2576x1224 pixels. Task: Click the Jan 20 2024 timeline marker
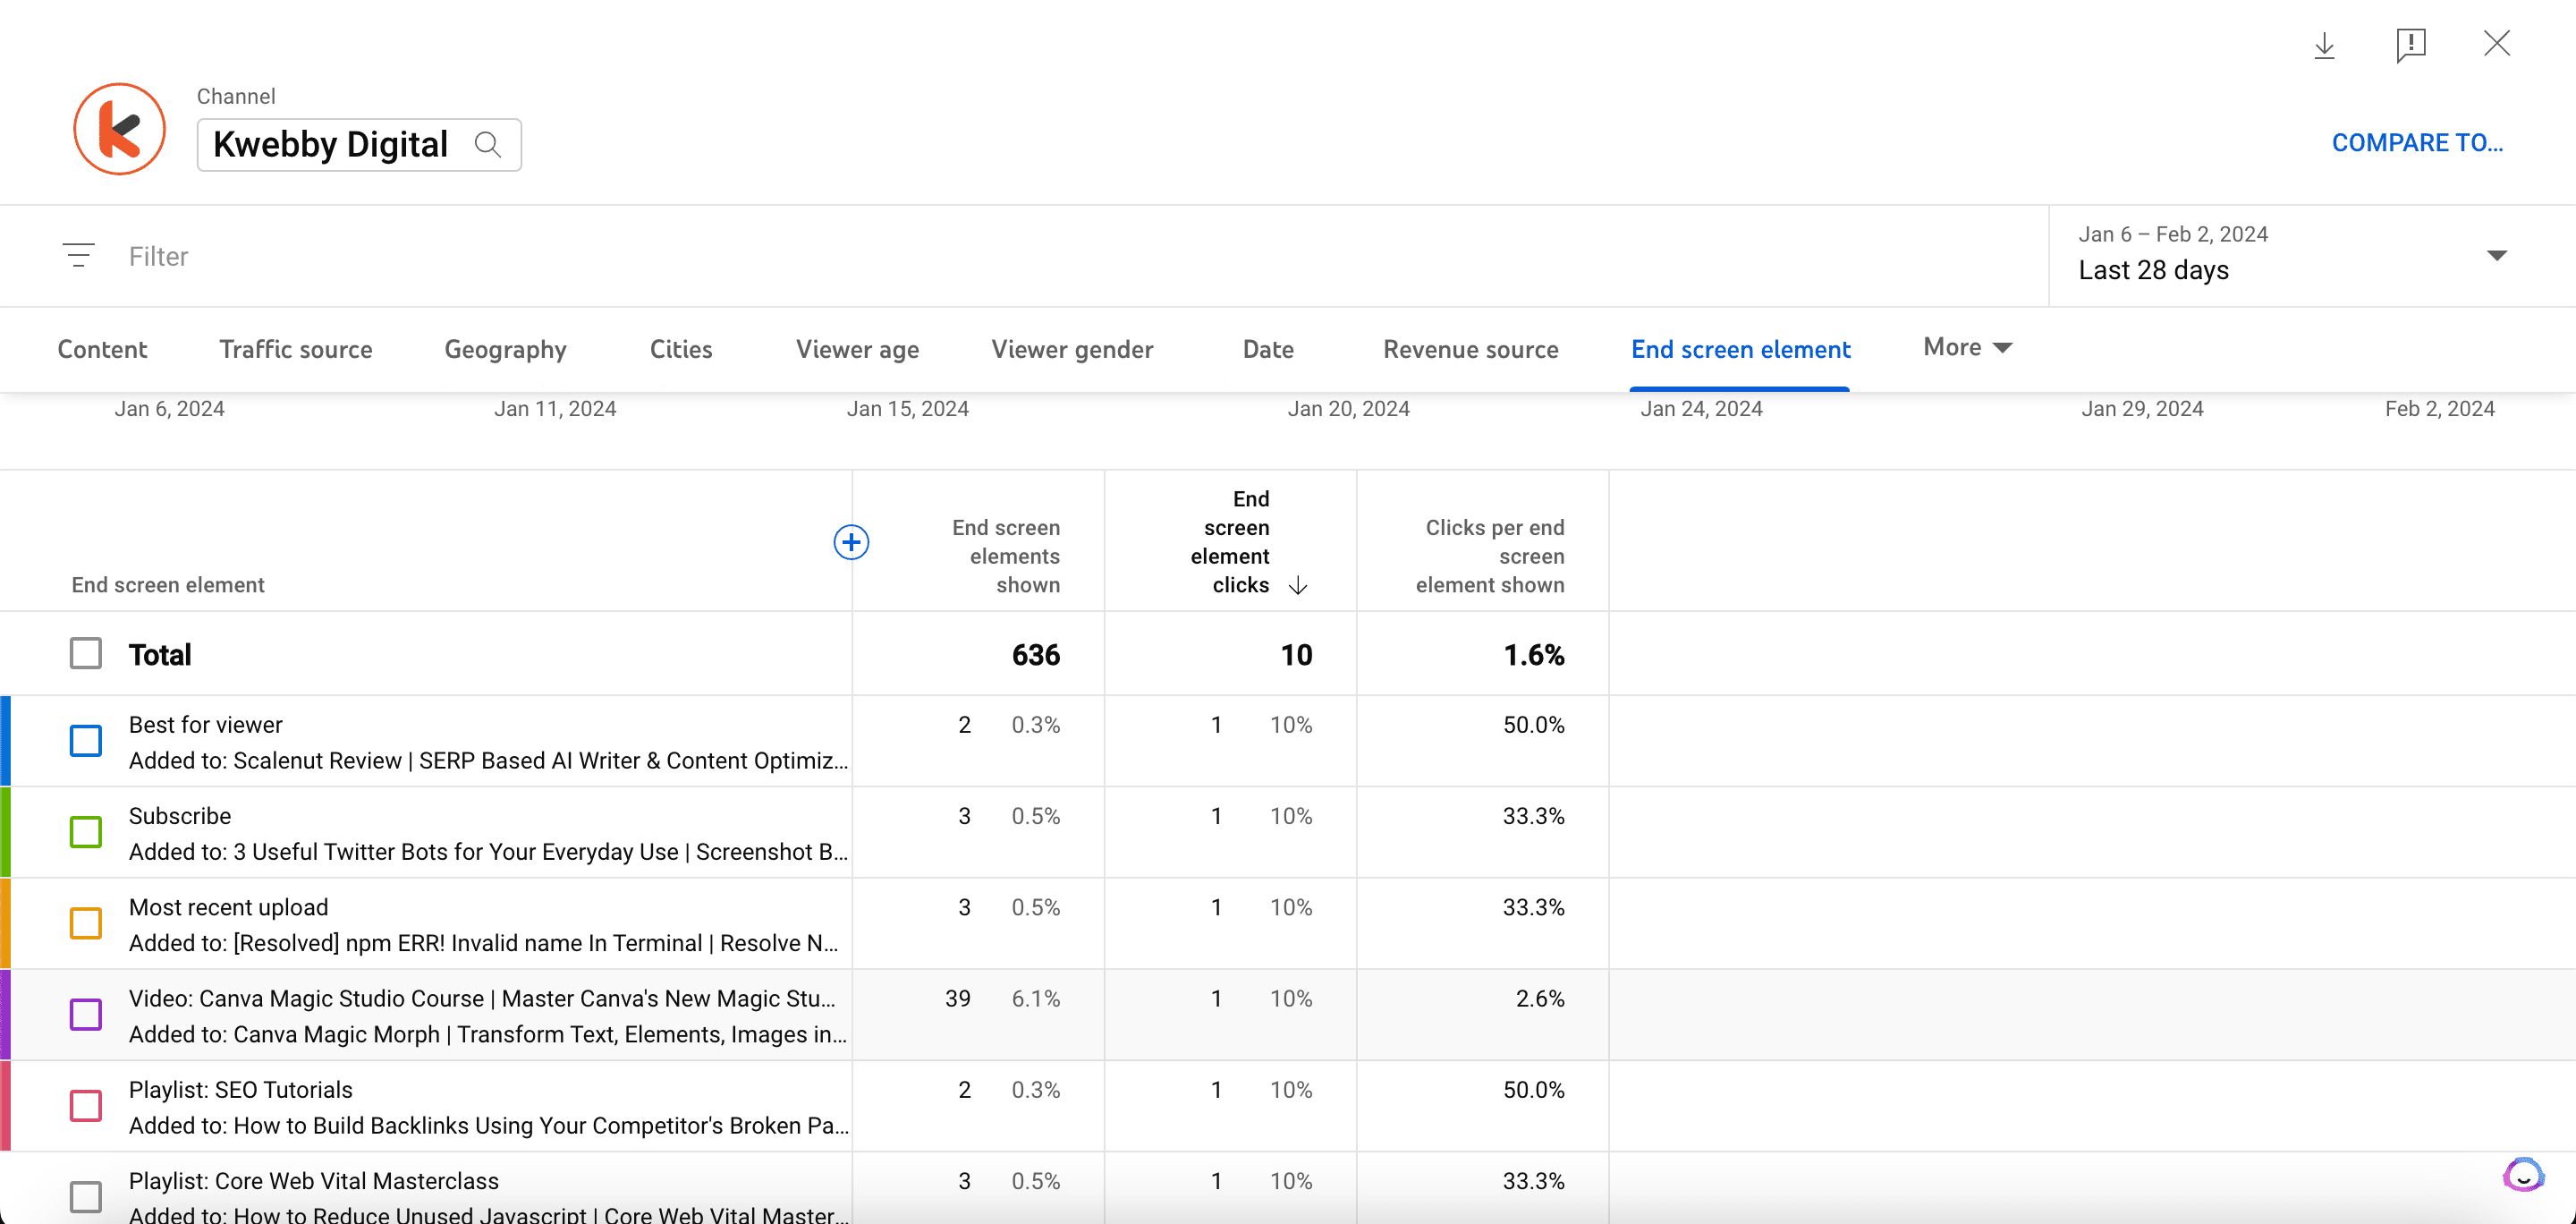click(x=1347, y=409)
